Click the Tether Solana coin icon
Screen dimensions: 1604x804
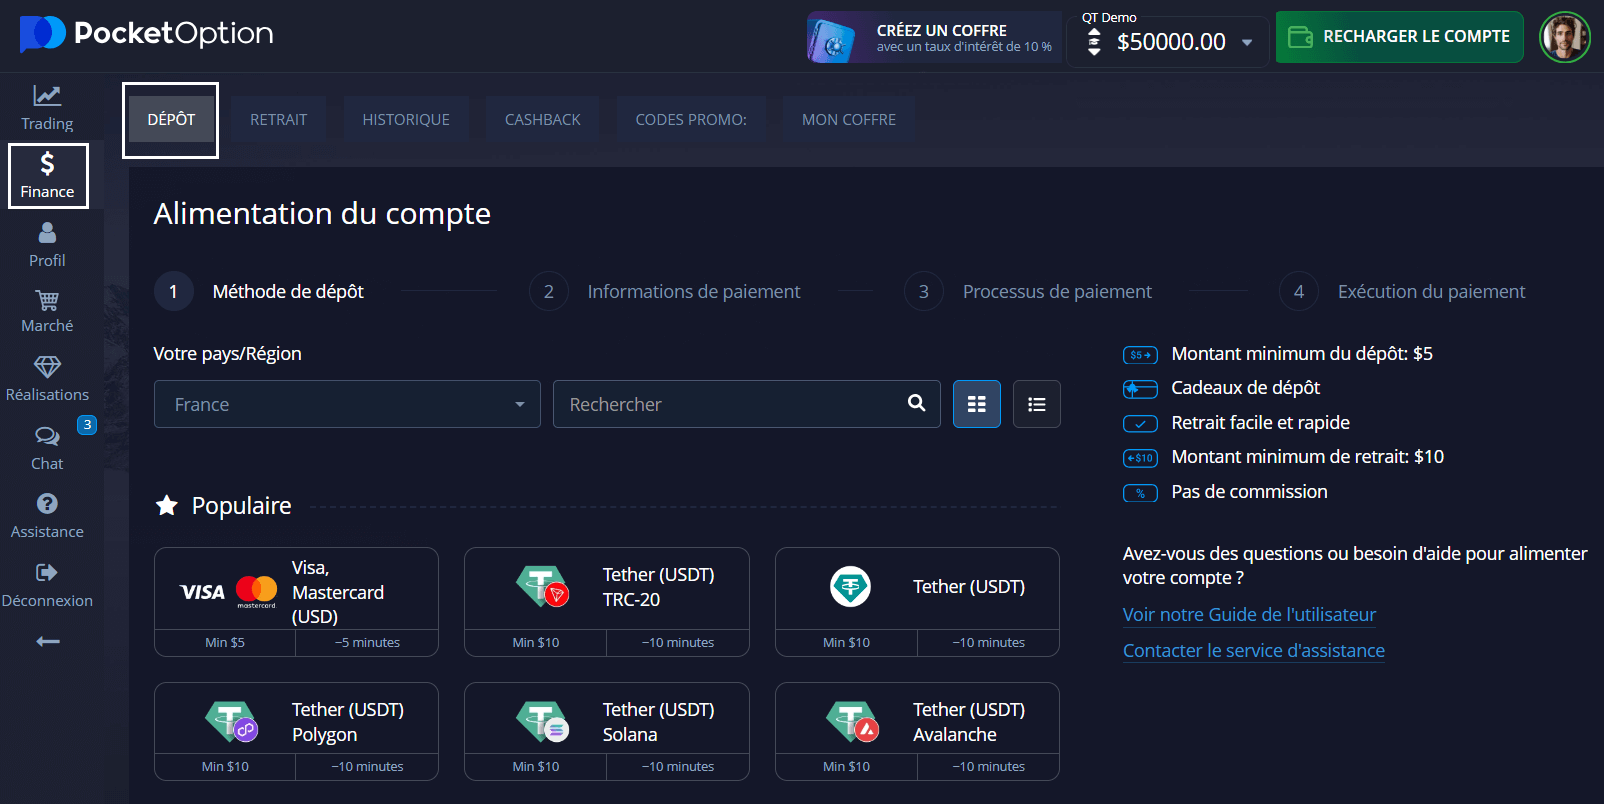542,722
